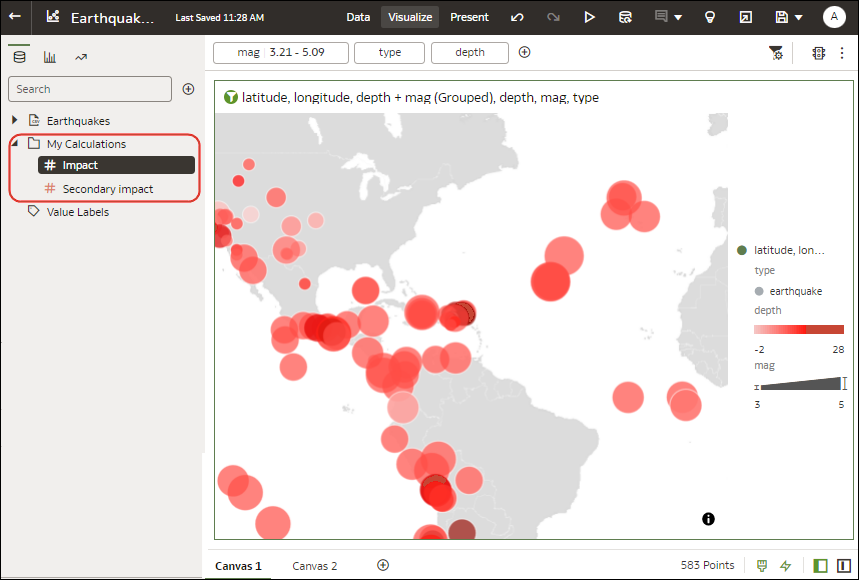Open the Analytics trend-line icon pane

81,56
